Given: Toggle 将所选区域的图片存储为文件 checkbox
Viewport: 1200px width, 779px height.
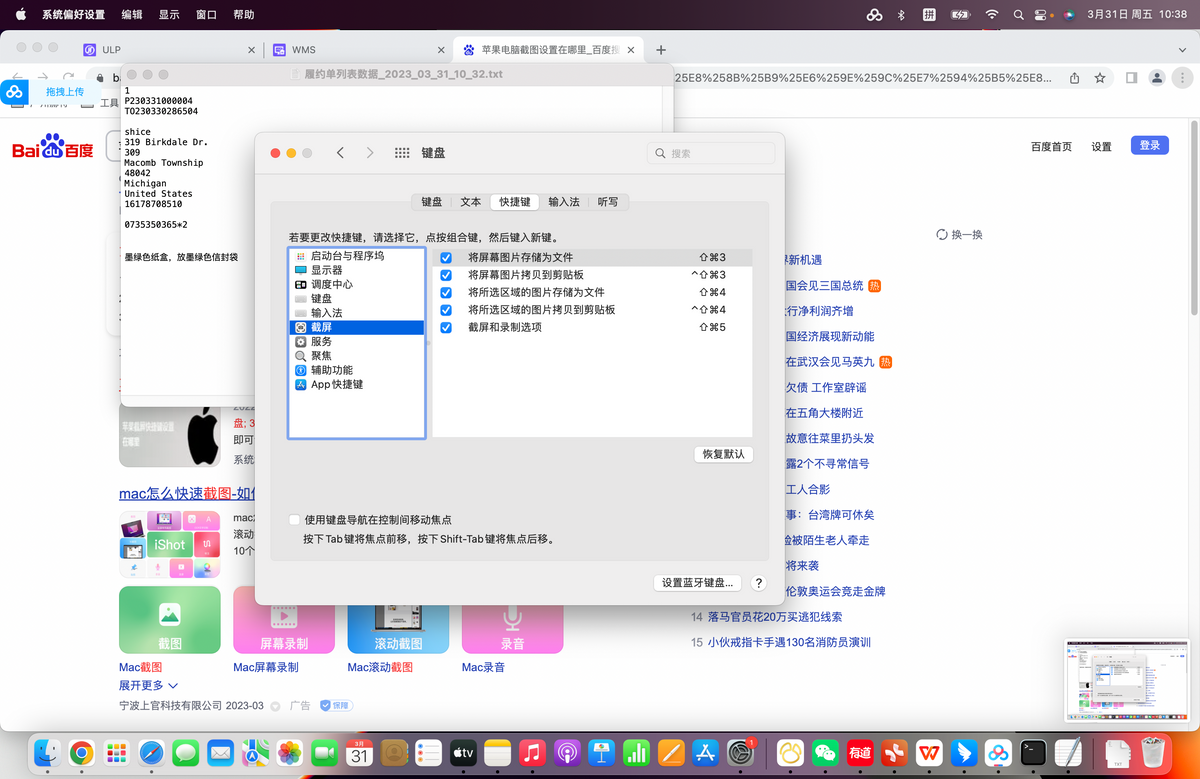Looking at the screenshot, I should click(x=446, y=293).
